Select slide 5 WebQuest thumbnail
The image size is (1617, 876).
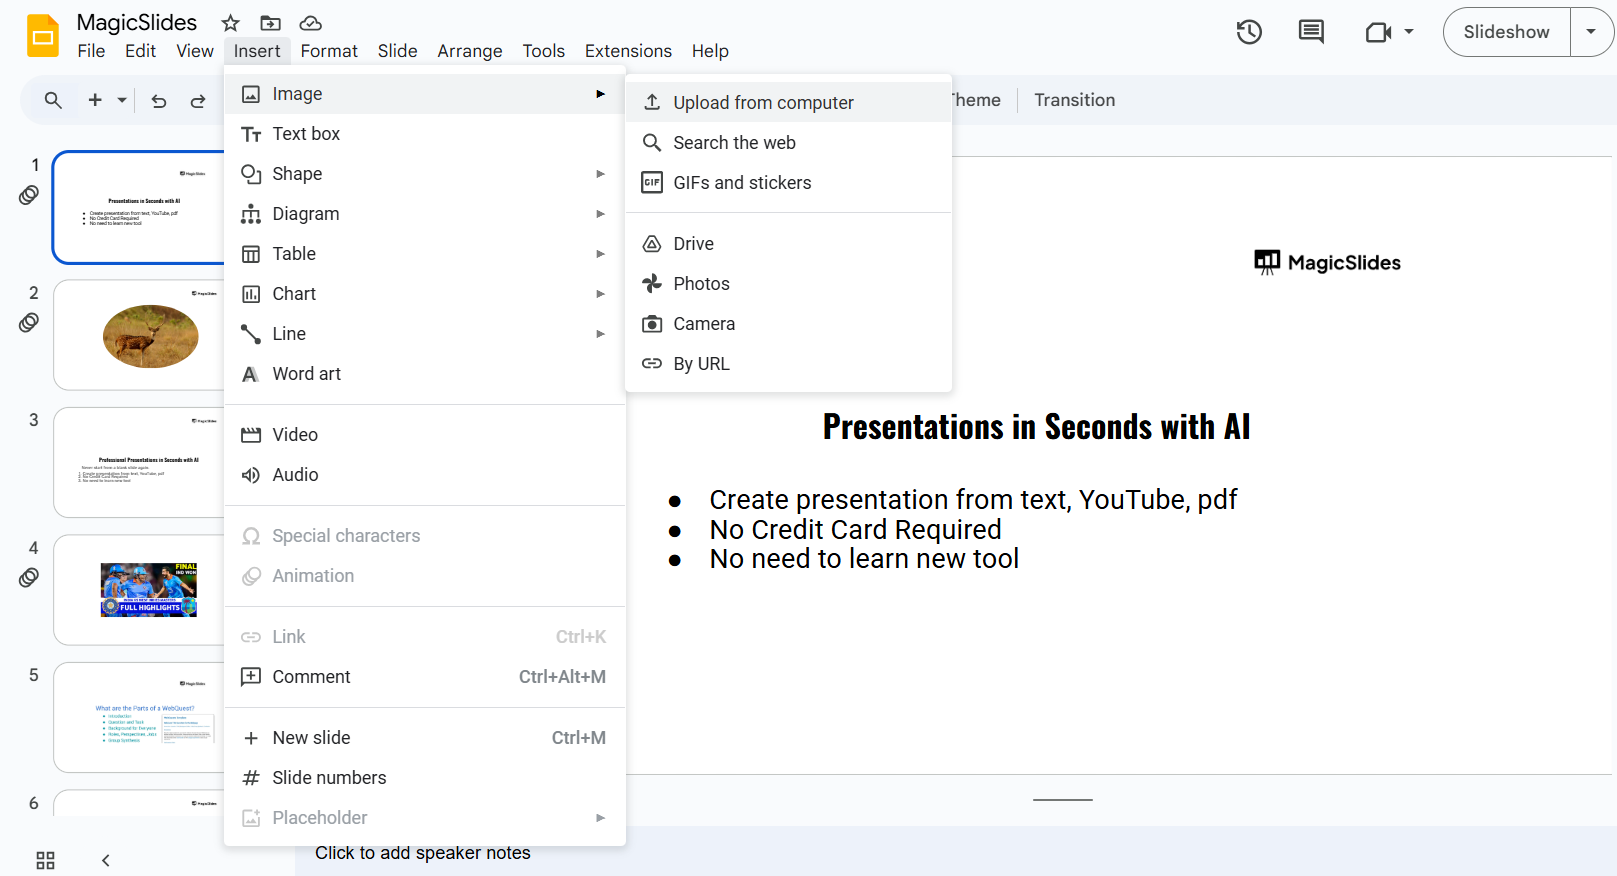(139, 717)
